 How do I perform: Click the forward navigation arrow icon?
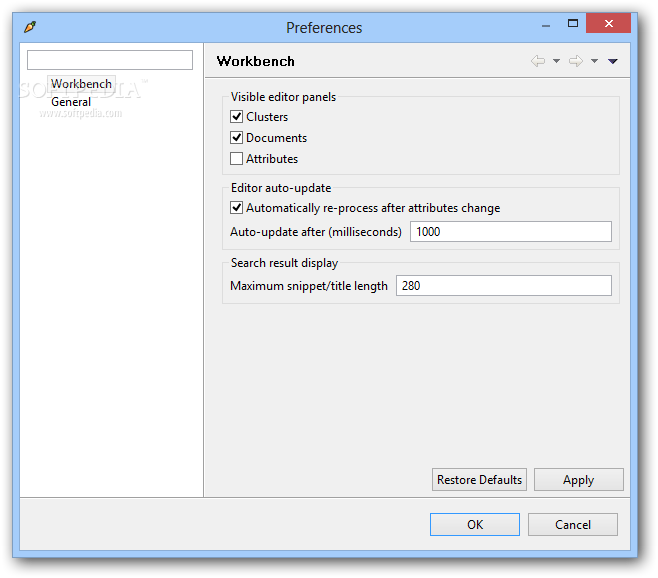pyautogui.click(x=576, y=61)
